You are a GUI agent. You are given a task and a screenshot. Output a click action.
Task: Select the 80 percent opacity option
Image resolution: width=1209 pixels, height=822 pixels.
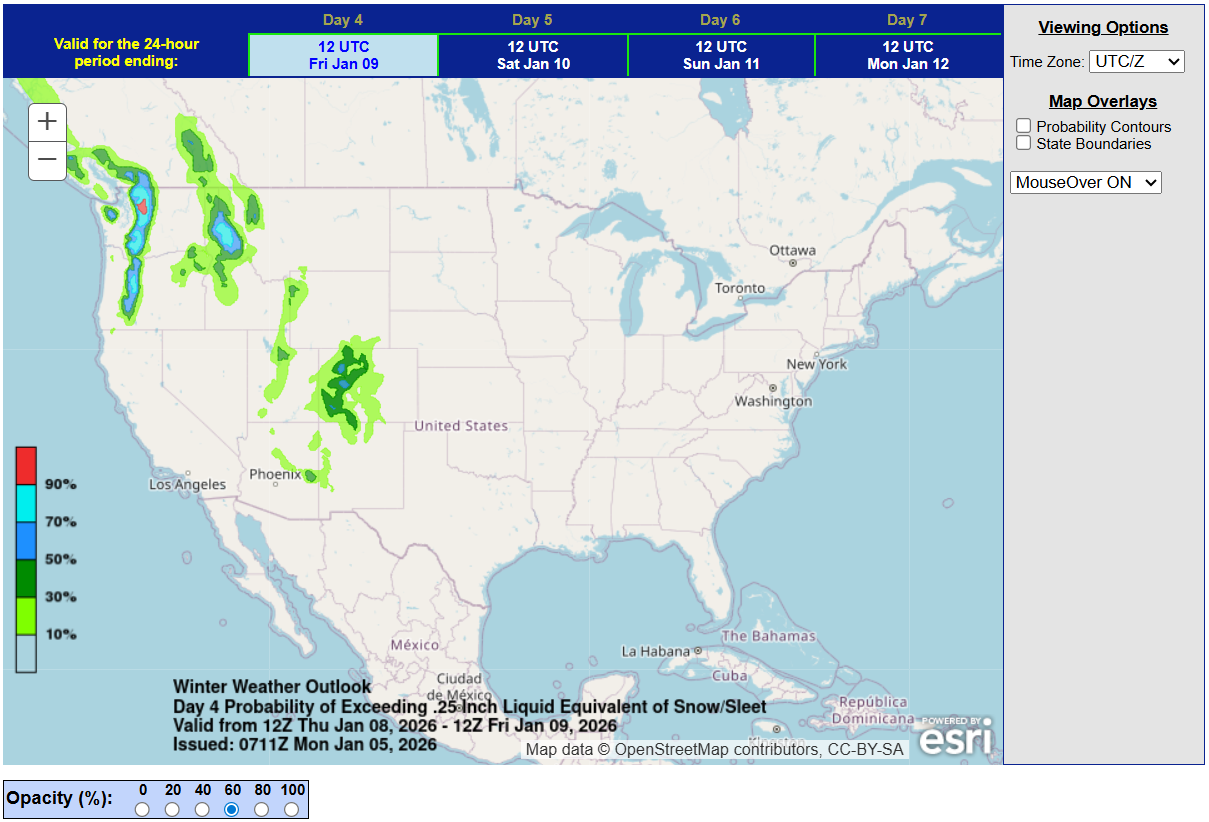click(x=261, y=810)
